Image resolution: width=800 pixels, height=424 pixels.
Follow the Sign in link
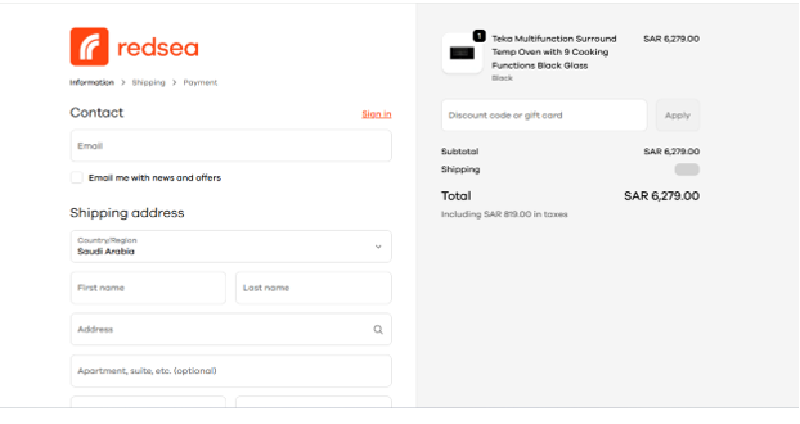(x=376, y=114)
